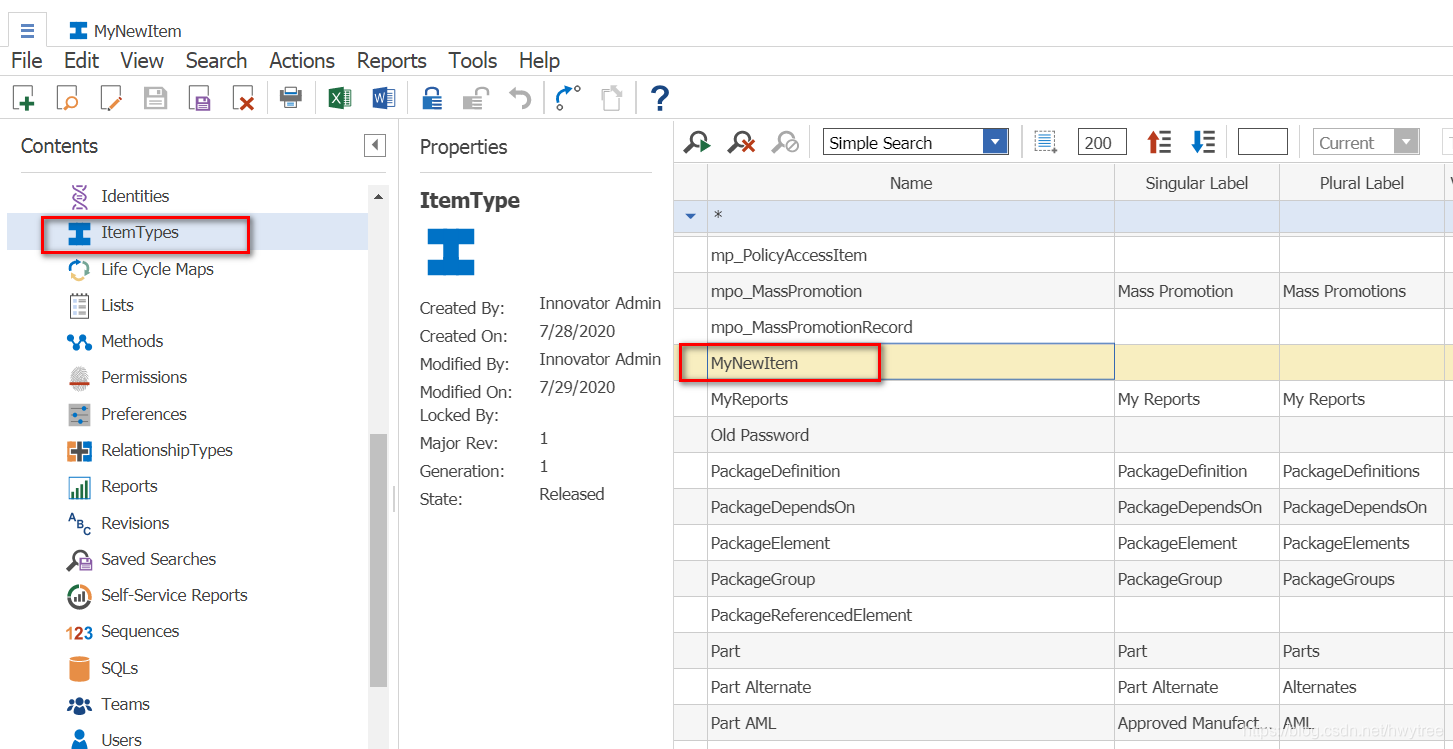1453x749 pixels.
Task: Click the Create New Item toolbar icon
Action: pos(23,98)
